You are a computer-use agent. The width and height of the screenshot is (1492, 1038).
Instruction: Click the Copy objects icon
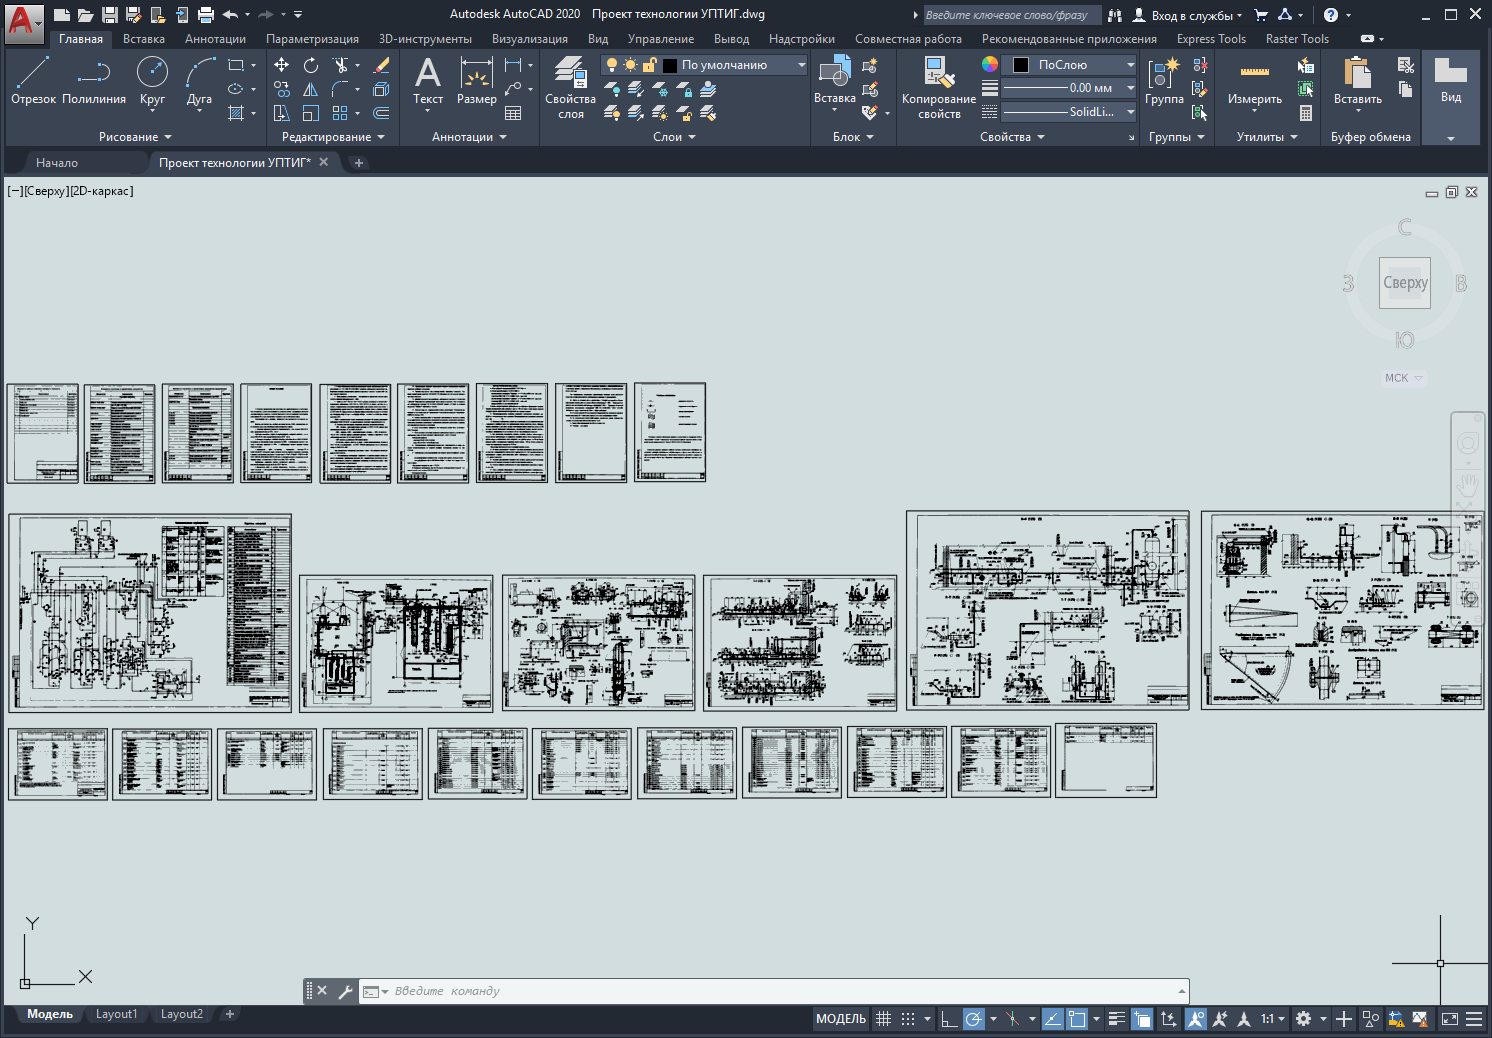(x=282, y=89)
